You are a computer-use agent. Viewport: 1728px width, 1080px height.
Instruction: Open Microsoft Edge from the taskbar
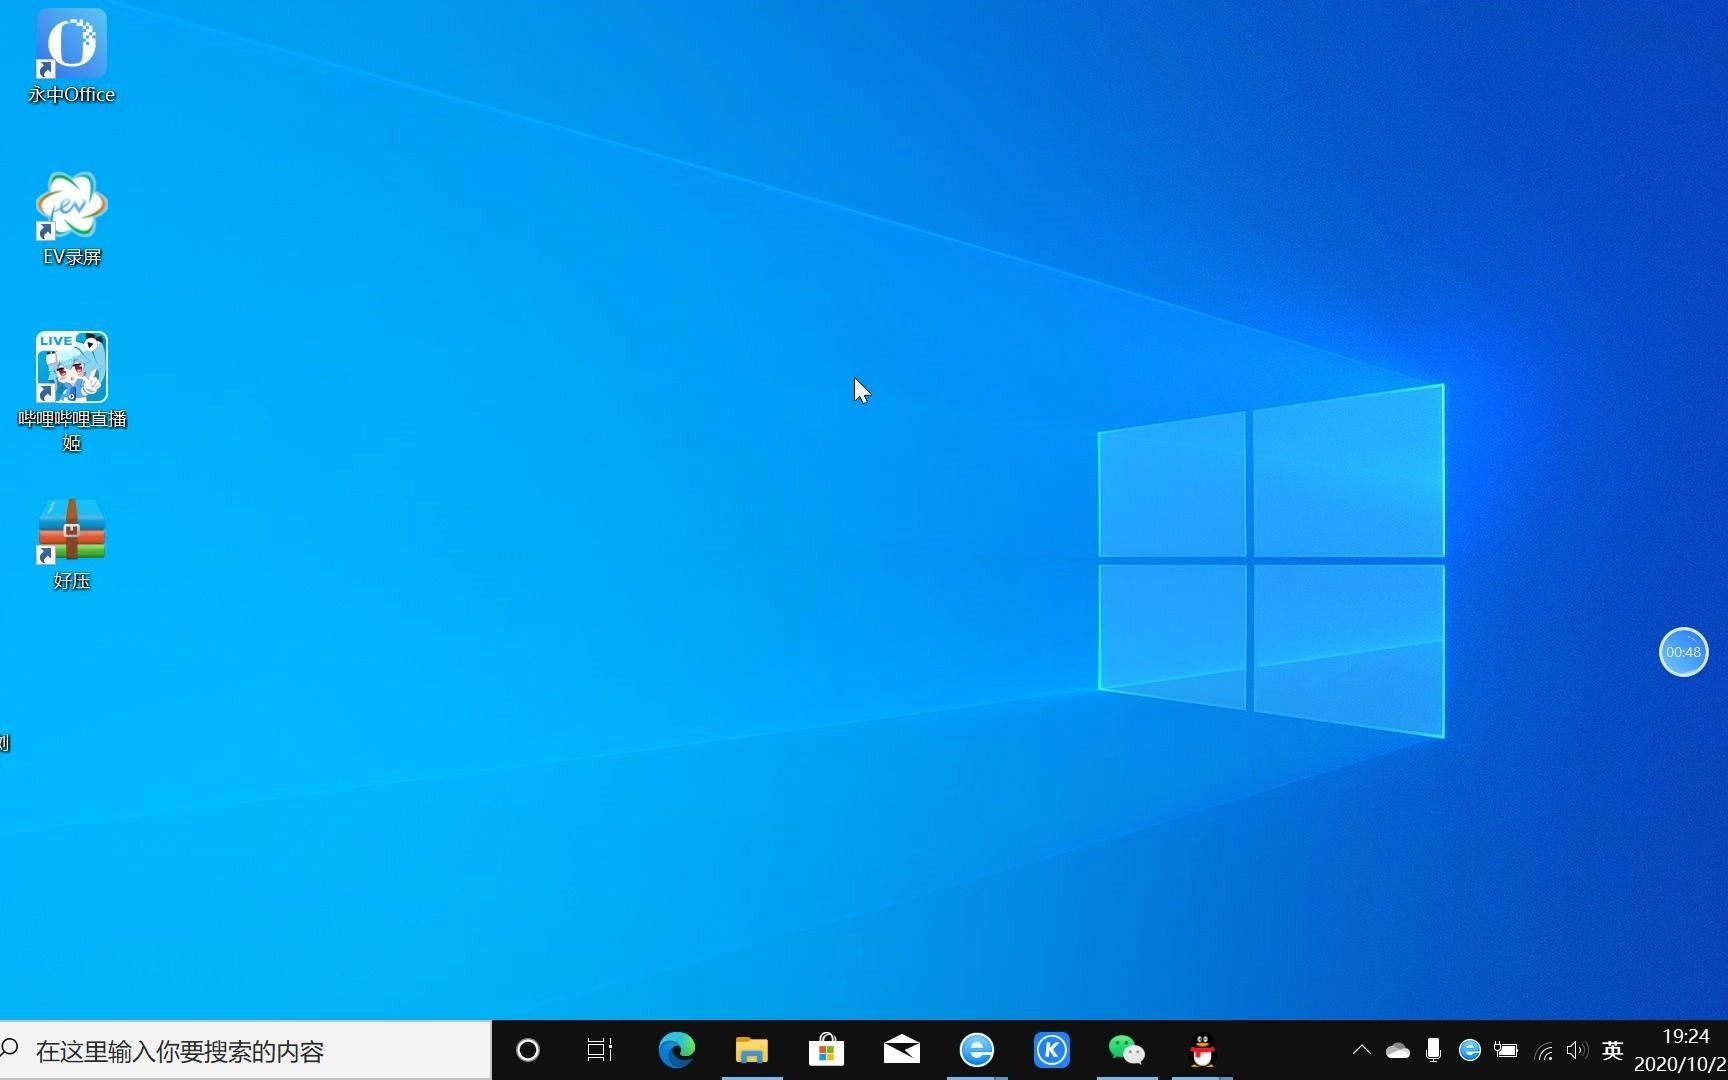676,1050
